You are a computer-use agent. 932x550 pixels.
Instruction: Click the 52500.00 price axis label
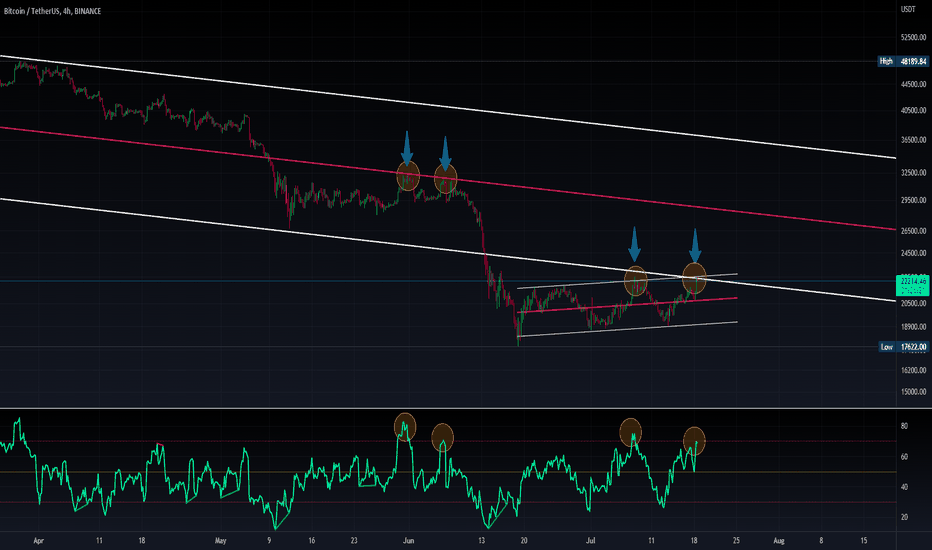click(x=914, y=37)
